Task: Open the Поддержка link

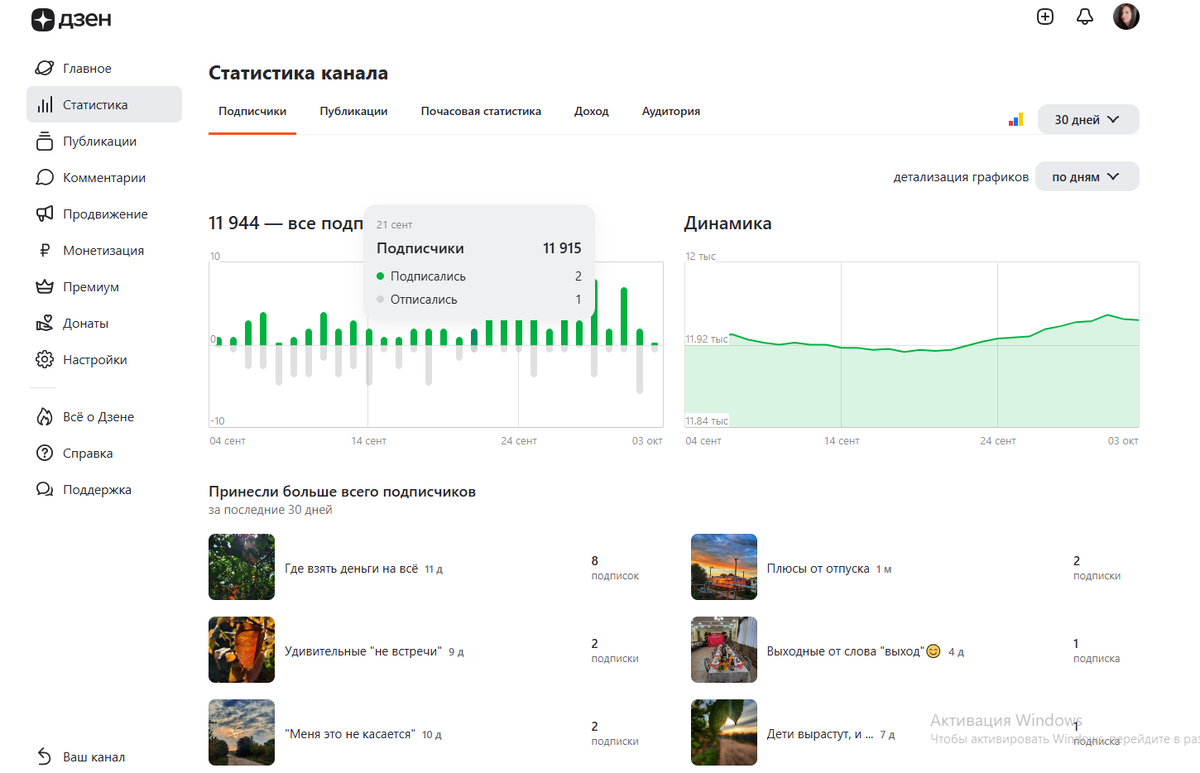Action: point(104,490)
